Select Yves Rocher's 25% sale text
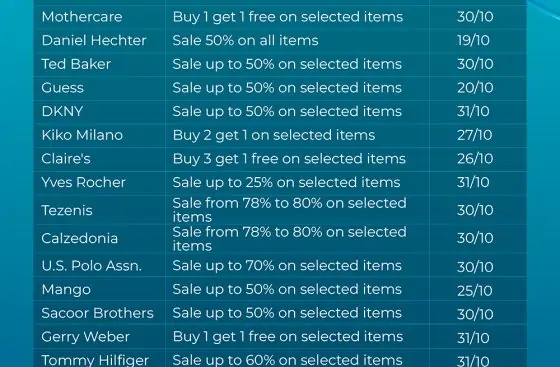Screen dimensions: 560x367 click(286, 182)
